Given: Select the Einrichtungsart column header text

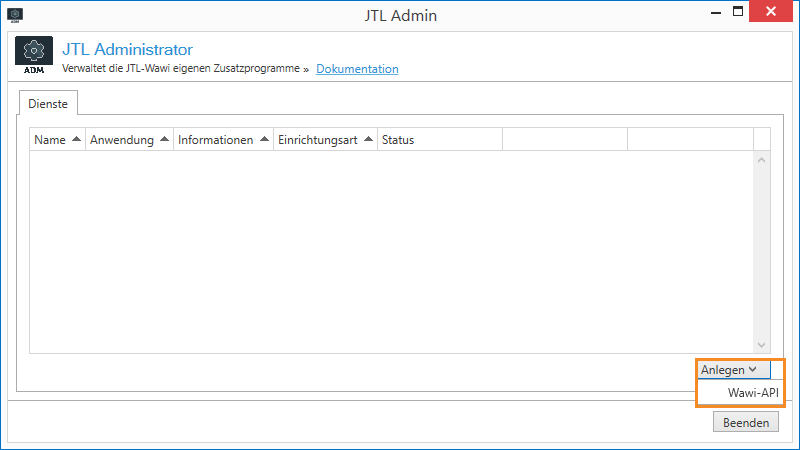Looking at the screenshot, I should [318, 140].
